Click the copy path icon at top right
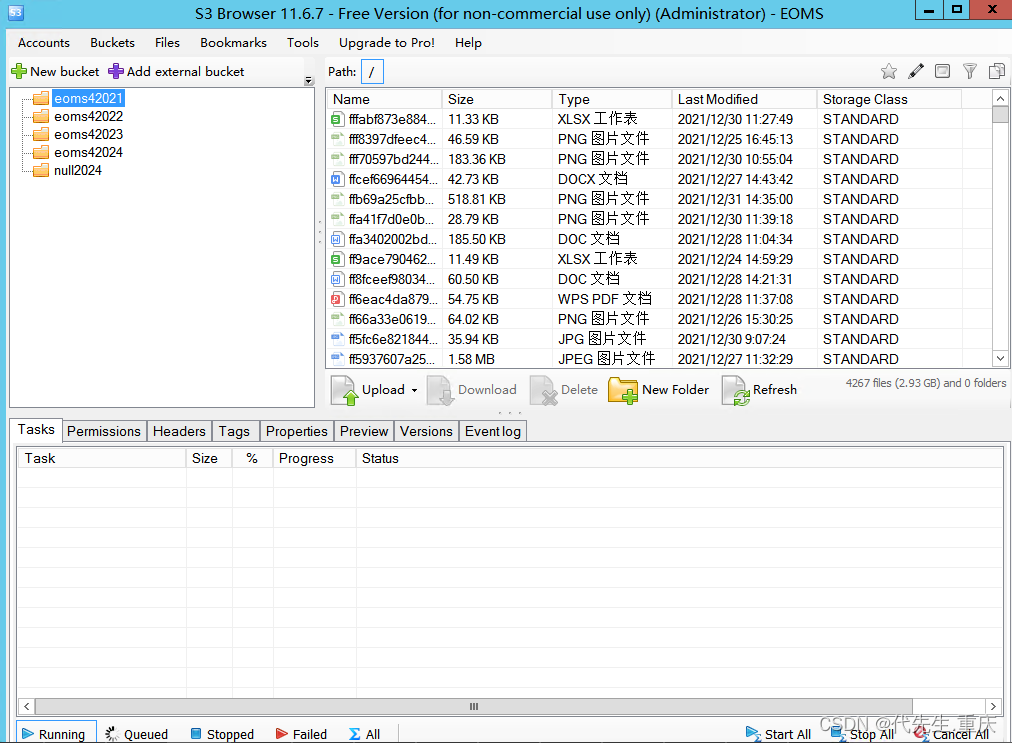 point(995,71)
